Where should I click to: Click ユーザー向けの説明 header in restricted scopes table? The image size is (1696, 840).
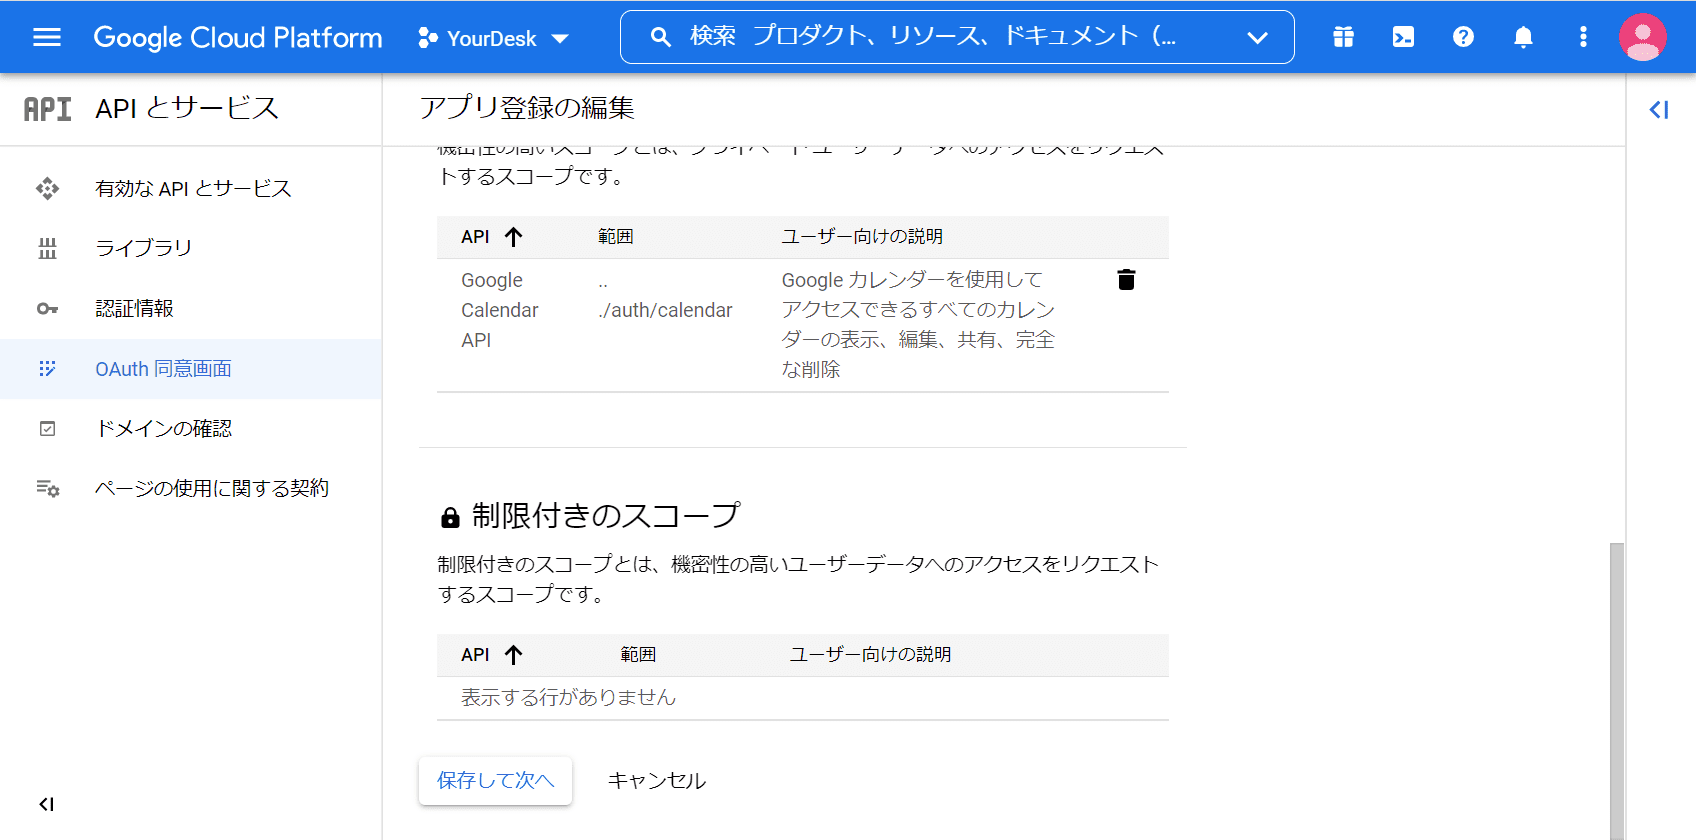click(870, 655)
